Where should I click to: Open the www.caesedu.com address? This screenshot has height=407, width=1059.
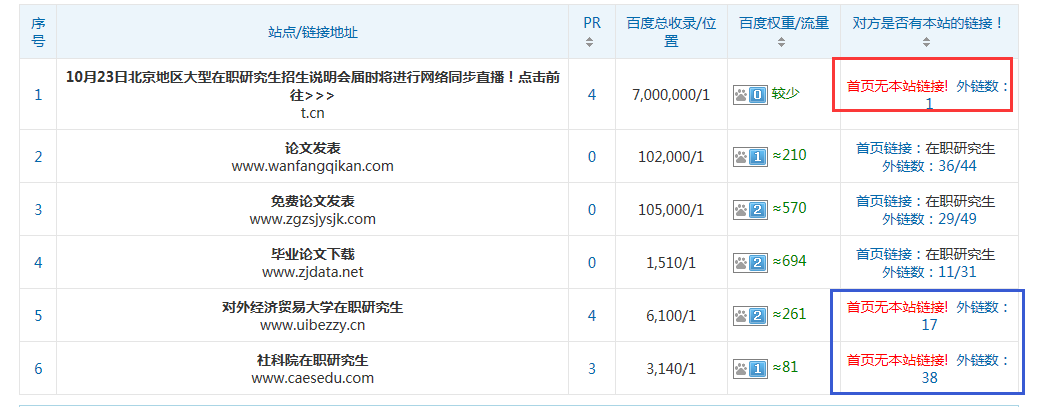click(312, 378)
